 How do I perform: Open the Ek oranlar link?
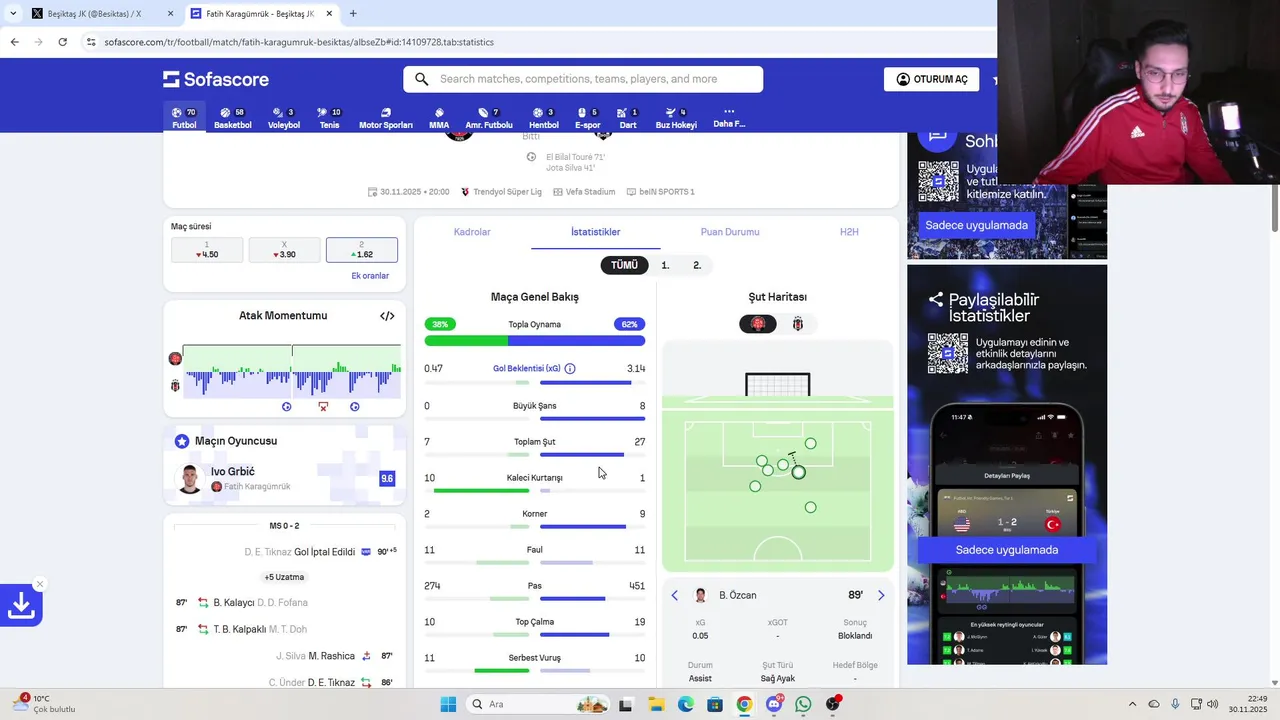[x=370, y=276]
